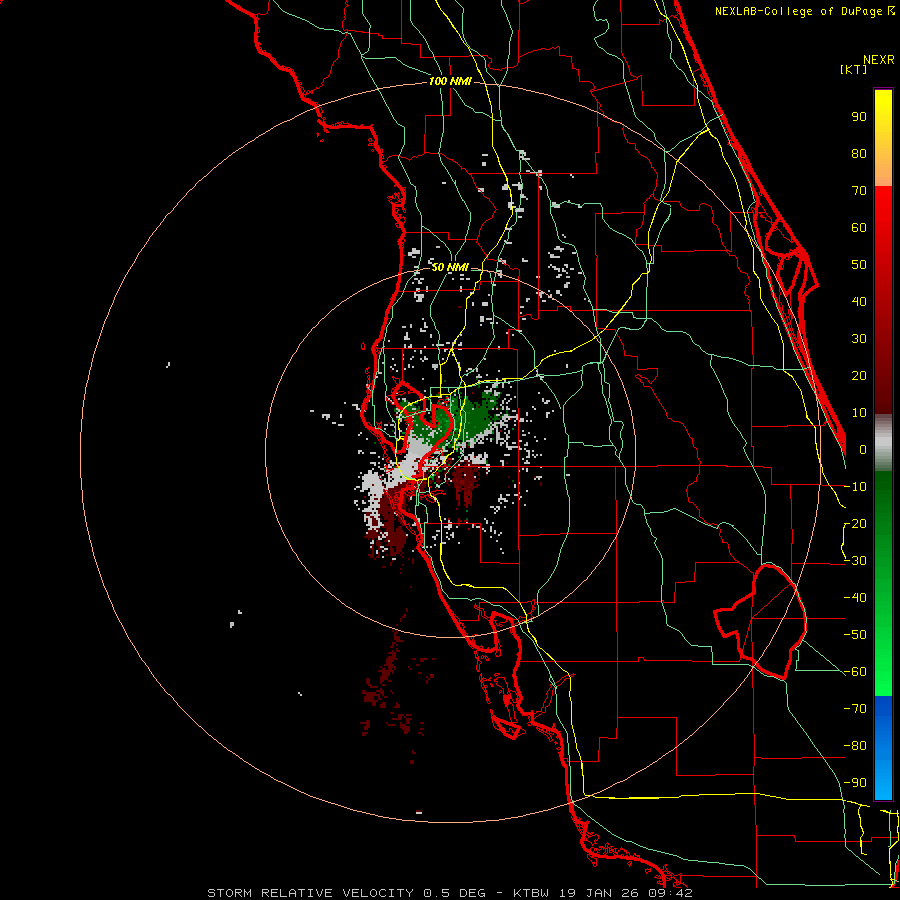Viewport: 900px width, 900px height.
Task: Click the 50 NMI range ring label
Action: coord(450,267)
